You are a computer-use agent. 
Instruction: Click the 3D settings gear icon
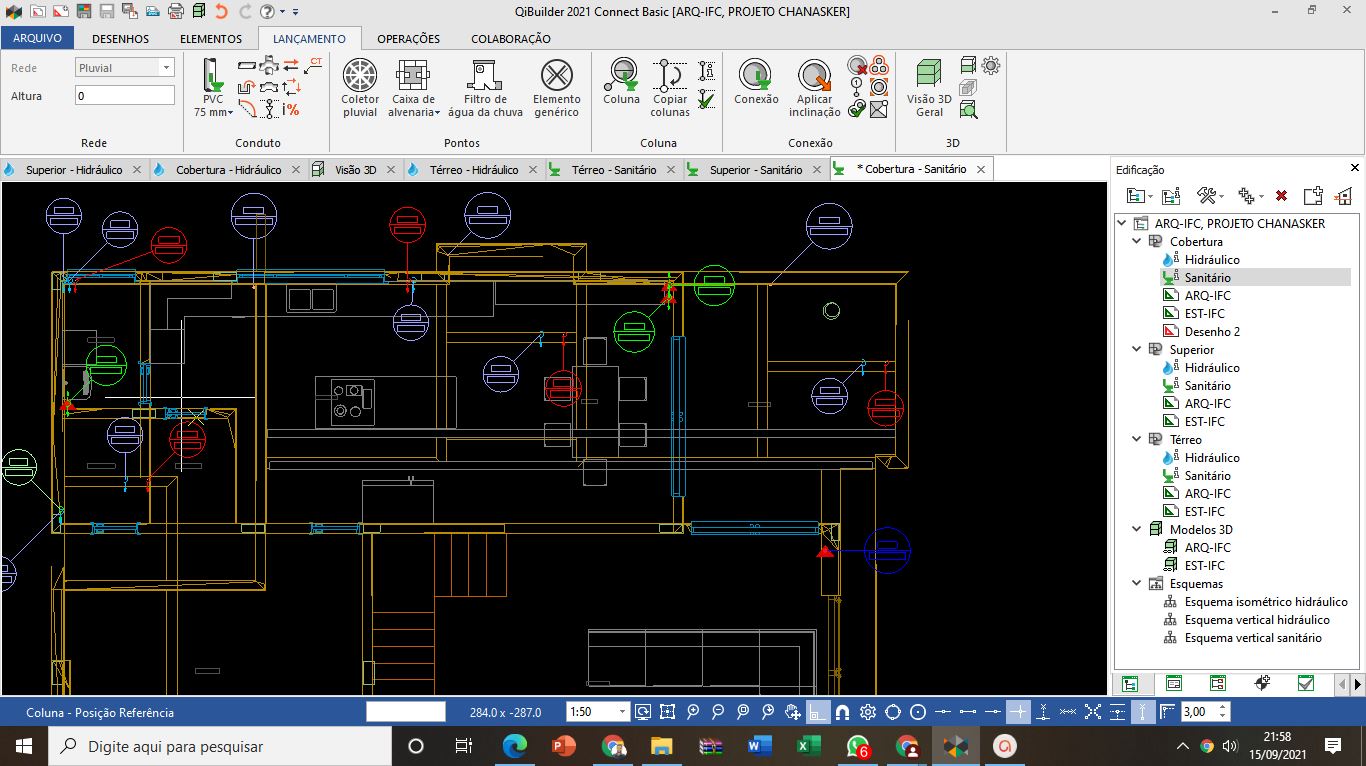pyautogui.click(x=991, y=65)
